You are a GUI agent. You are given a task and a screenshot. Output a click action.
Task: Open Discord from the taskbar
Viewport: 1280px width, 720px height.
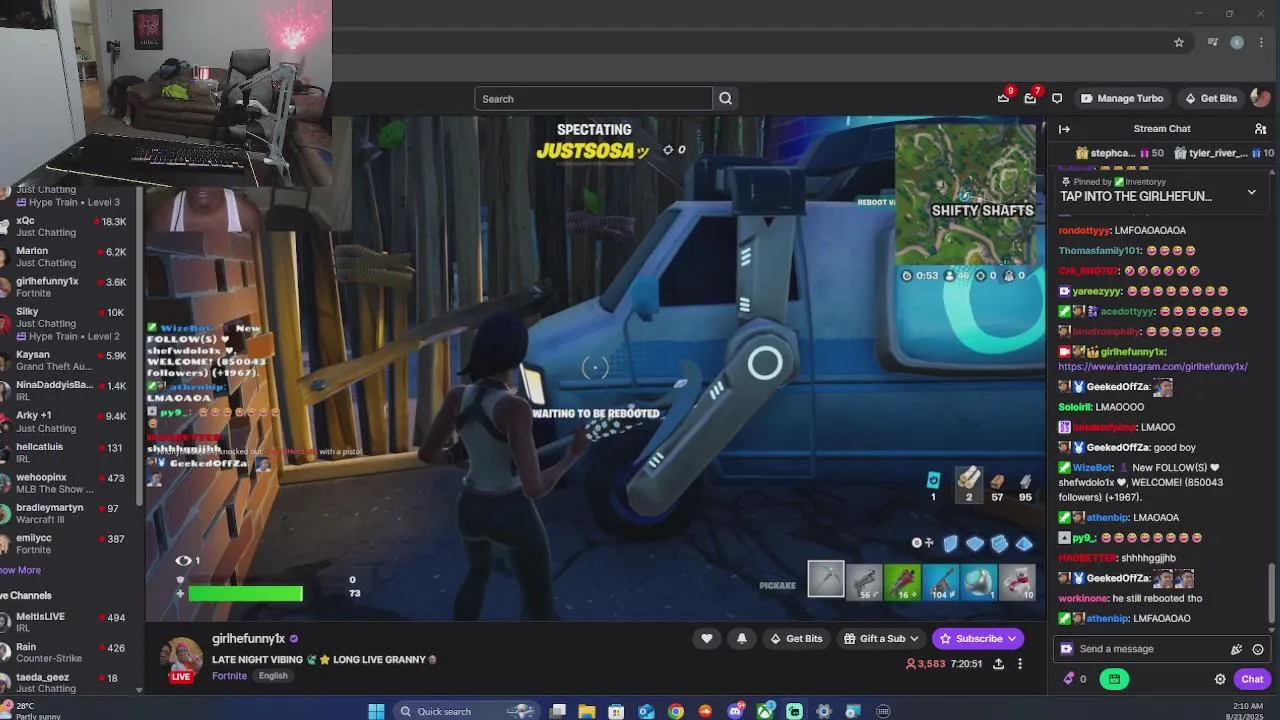click(735, 711)
